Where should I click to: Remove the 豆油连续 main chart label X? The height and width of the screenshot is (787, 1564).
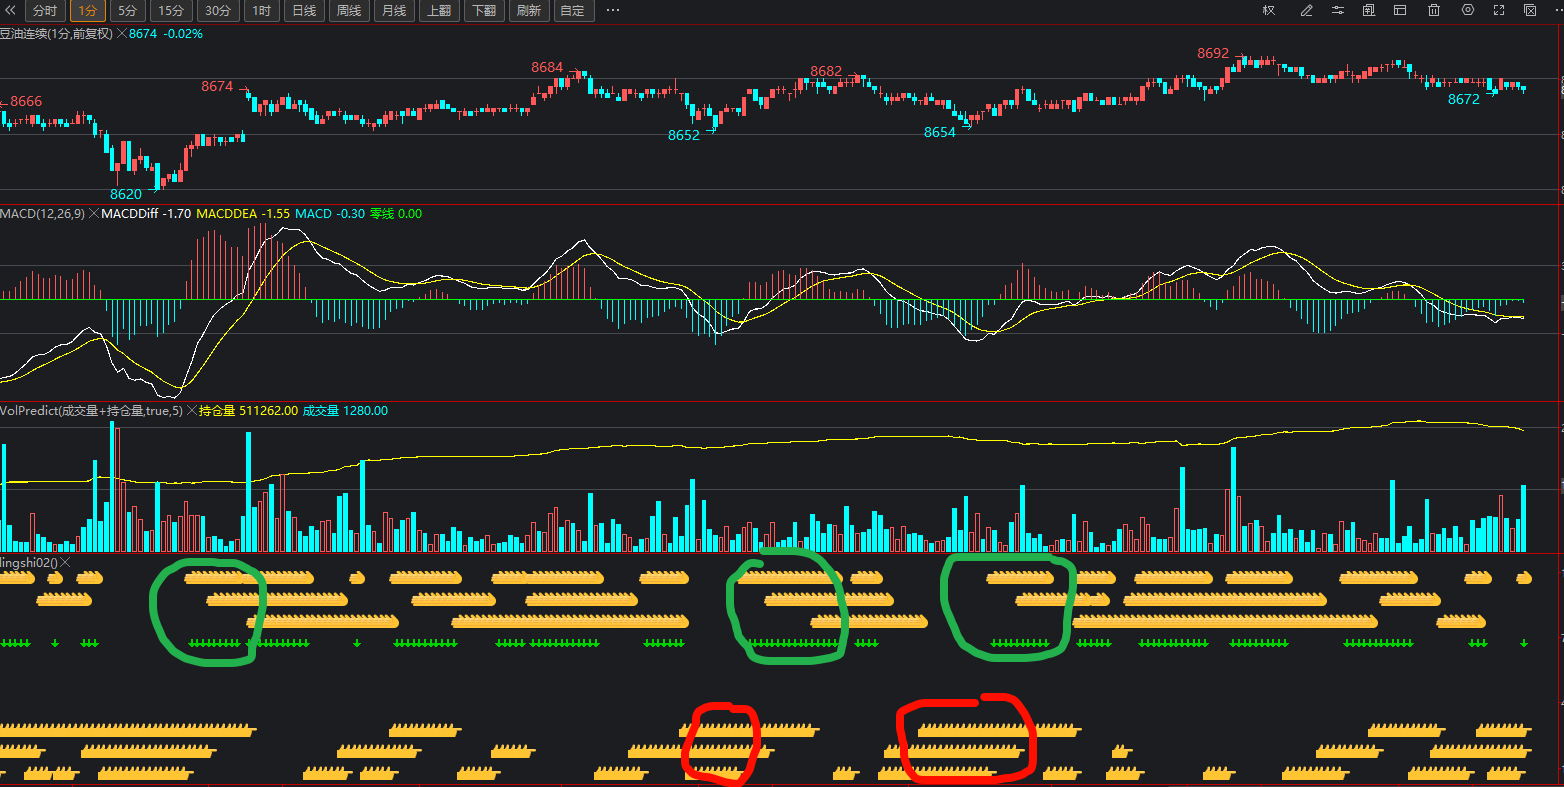click(x=122, y=34)
